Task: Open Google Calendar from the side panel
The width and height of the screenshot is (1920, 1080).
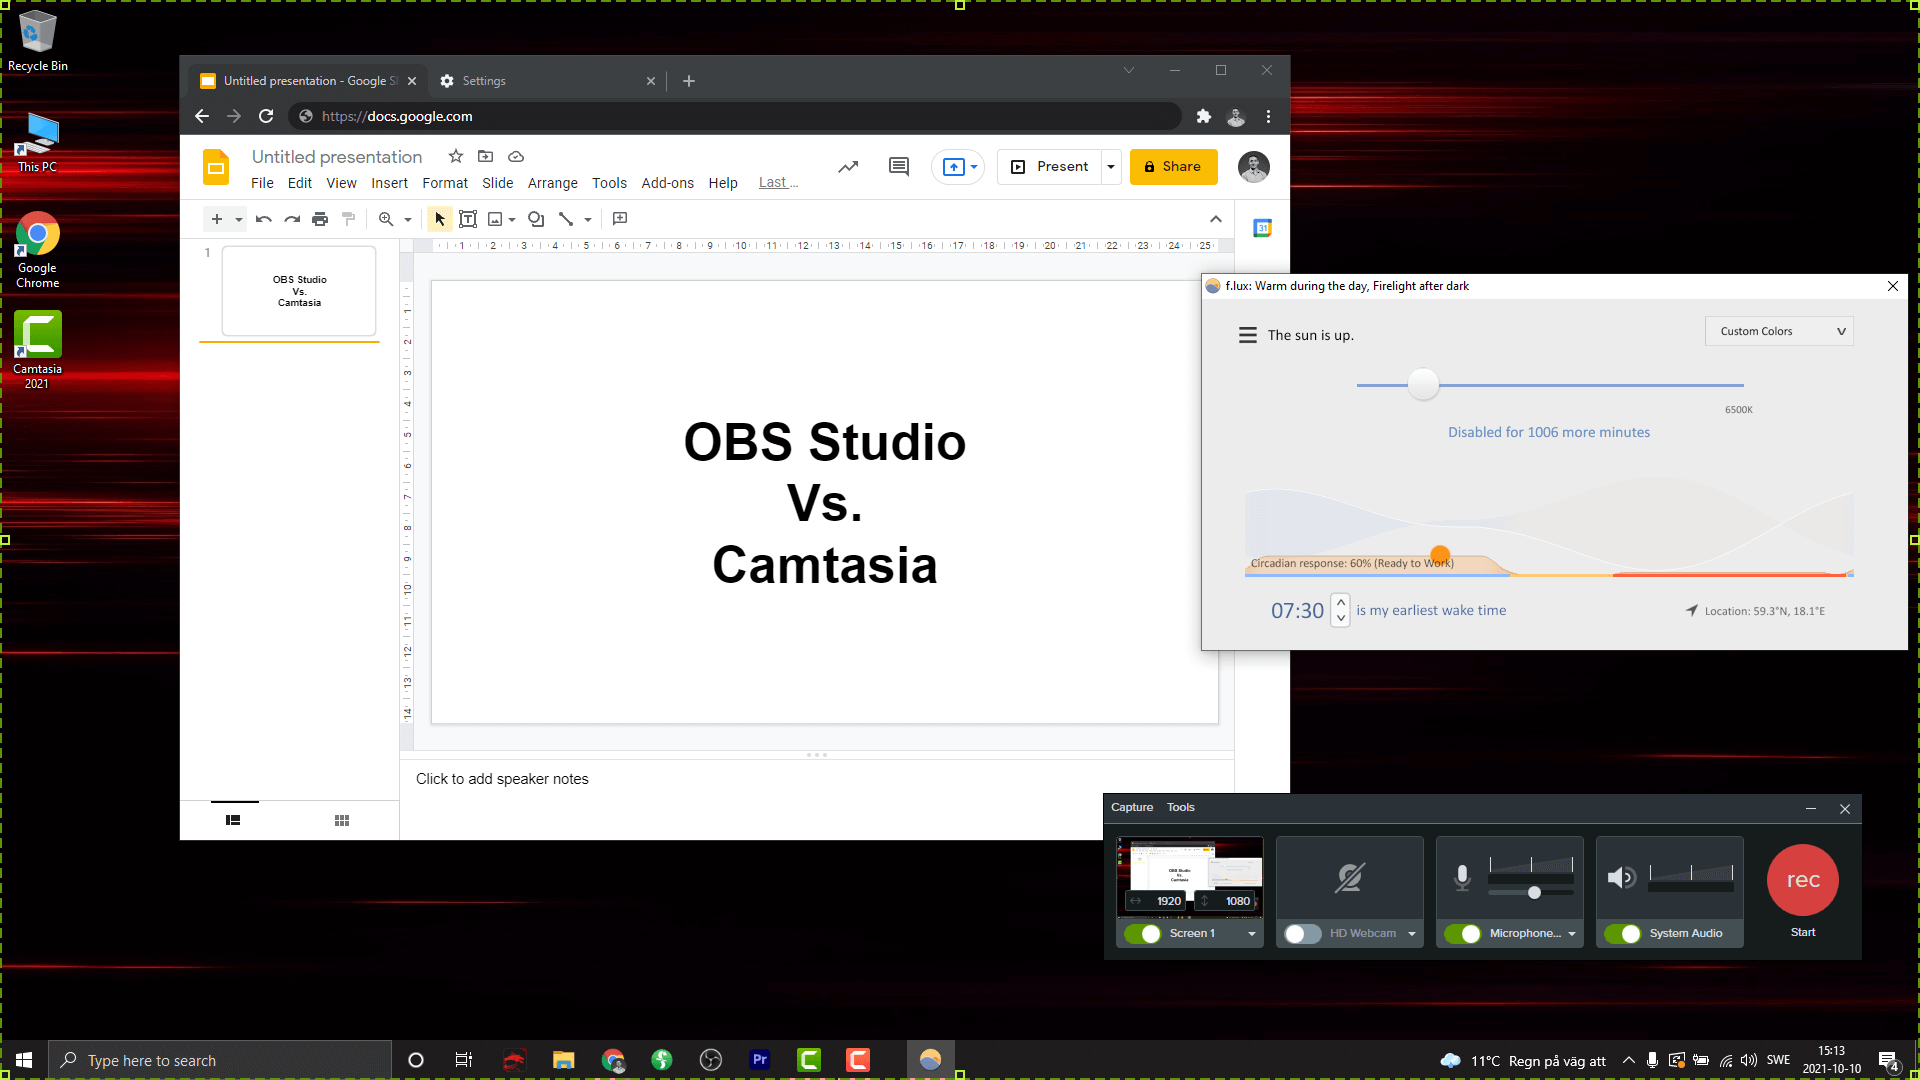Action: click(1261, 228)
